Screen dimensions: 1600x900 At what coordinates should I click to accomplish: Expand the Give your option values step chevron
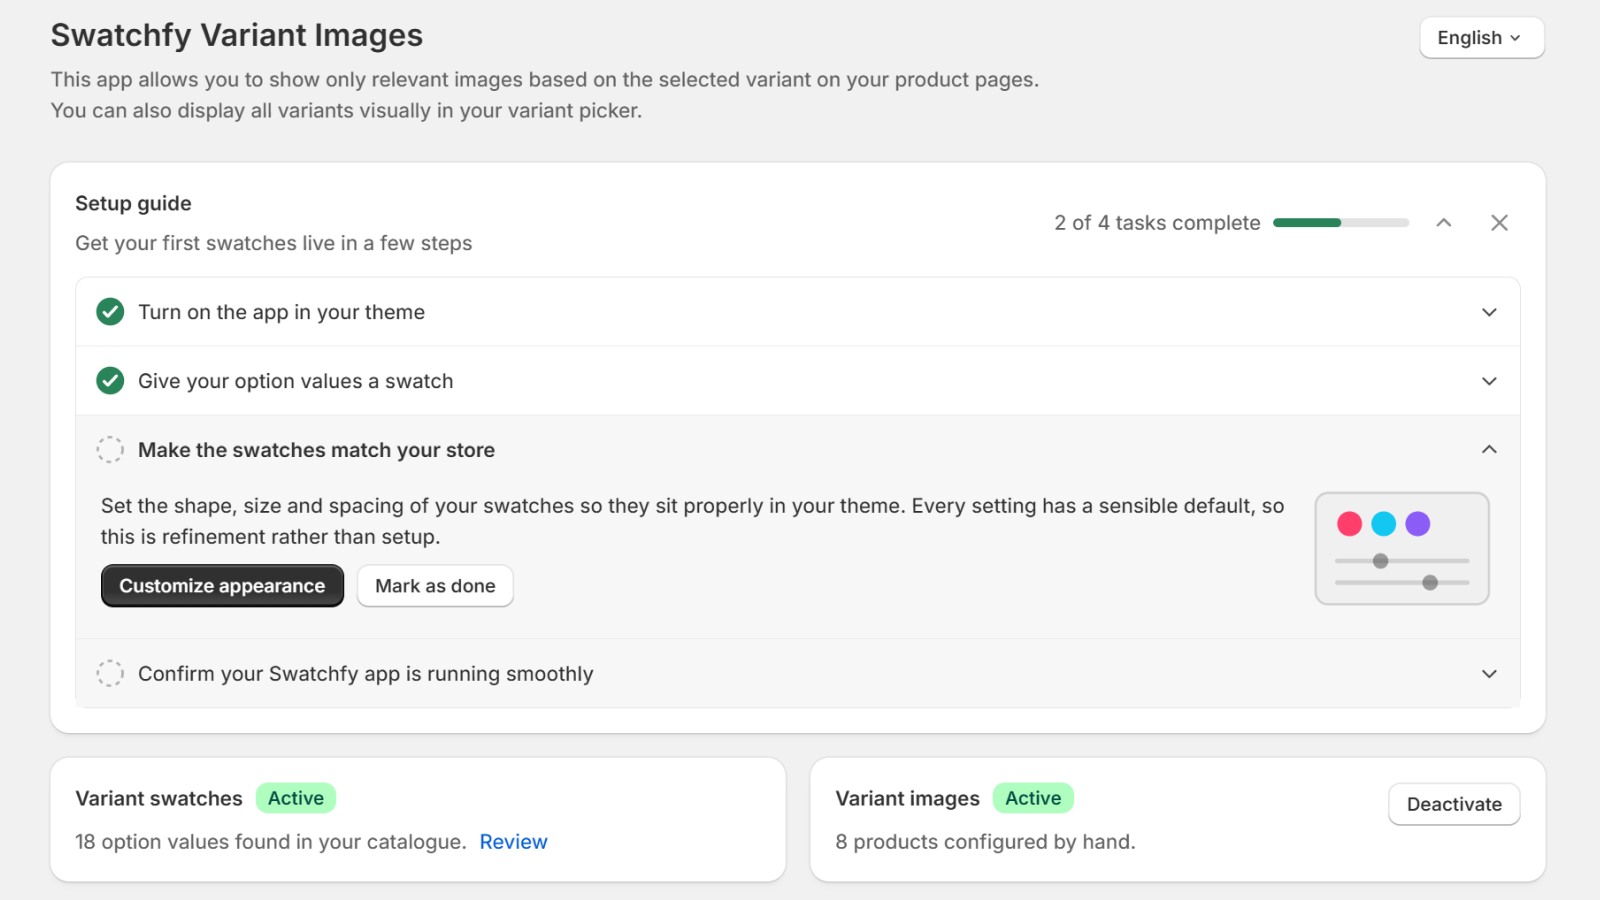point(1489,381)
